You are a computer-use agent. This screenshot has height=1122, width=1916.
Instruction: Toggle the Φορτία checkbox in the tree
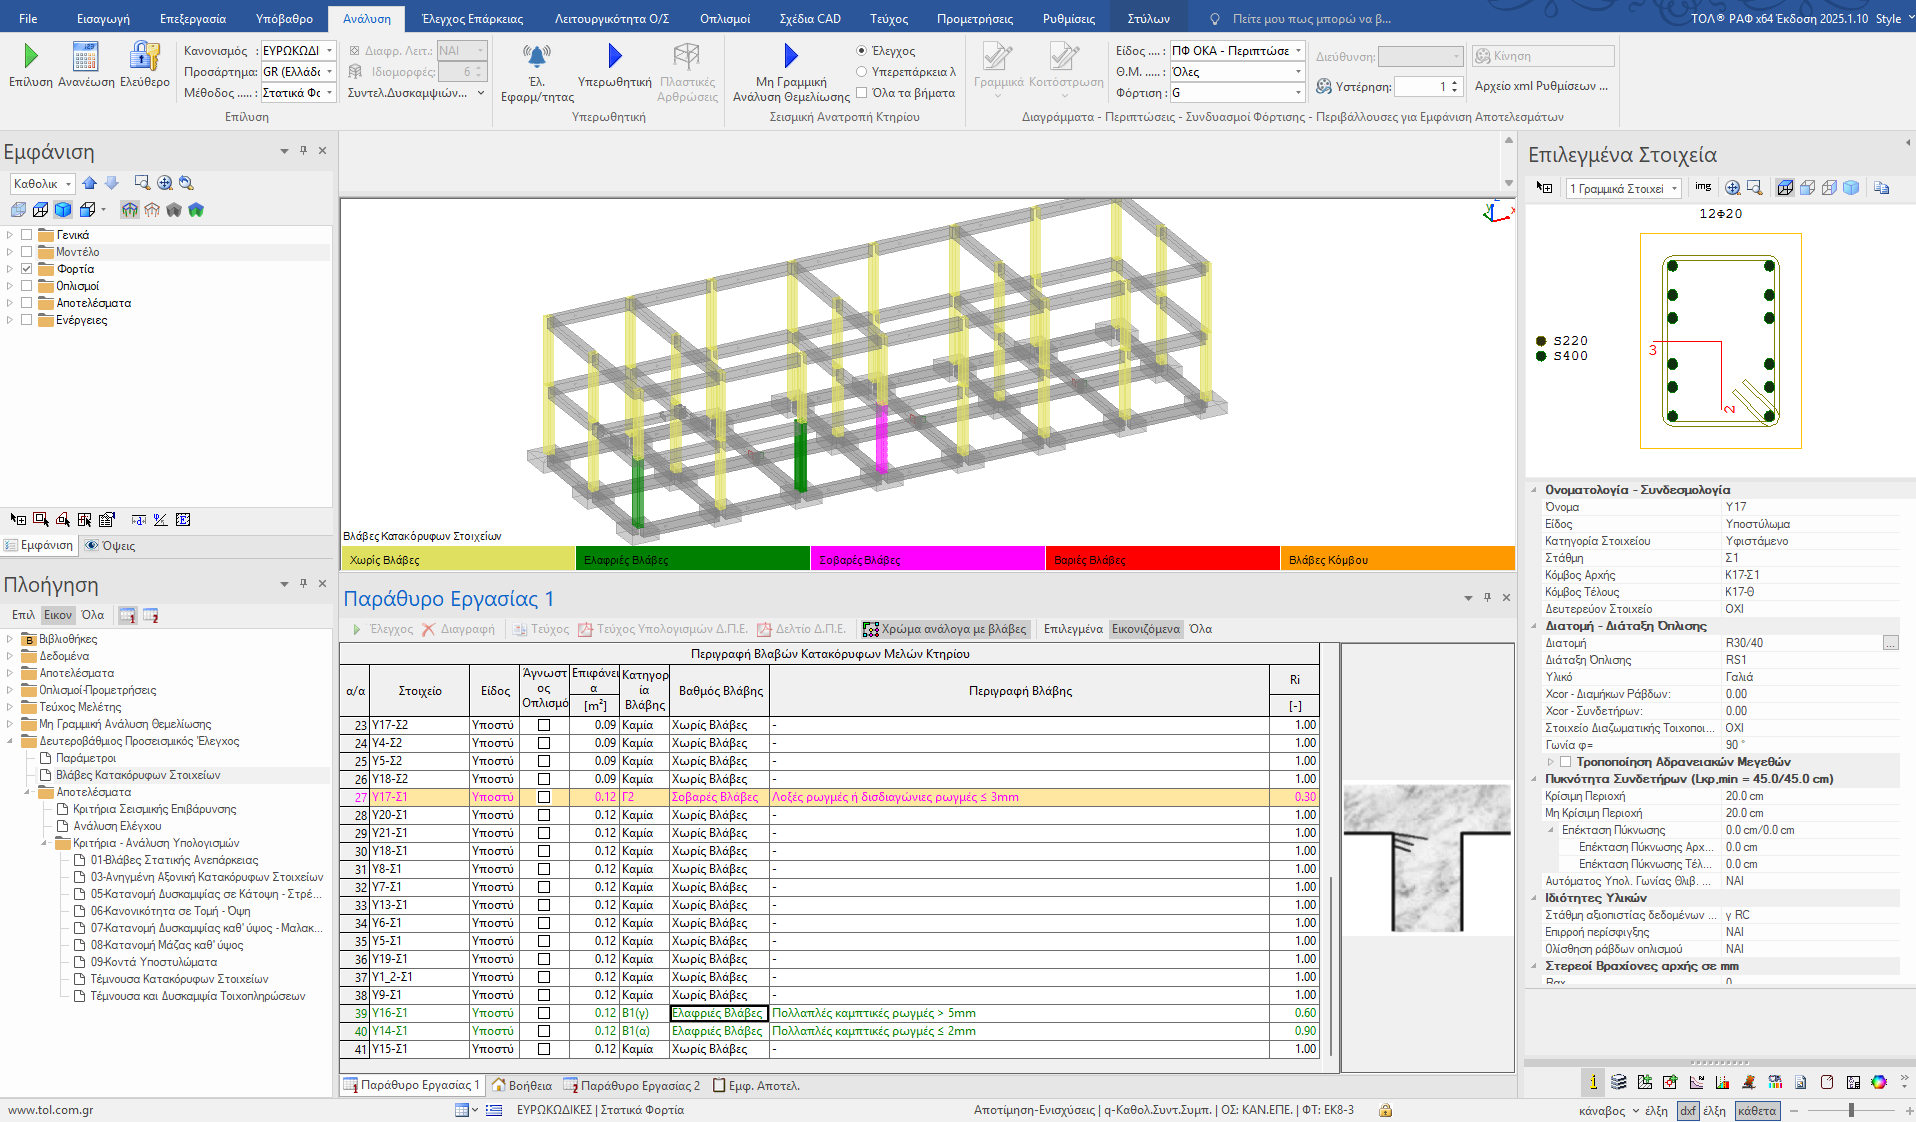pos(27,269)
